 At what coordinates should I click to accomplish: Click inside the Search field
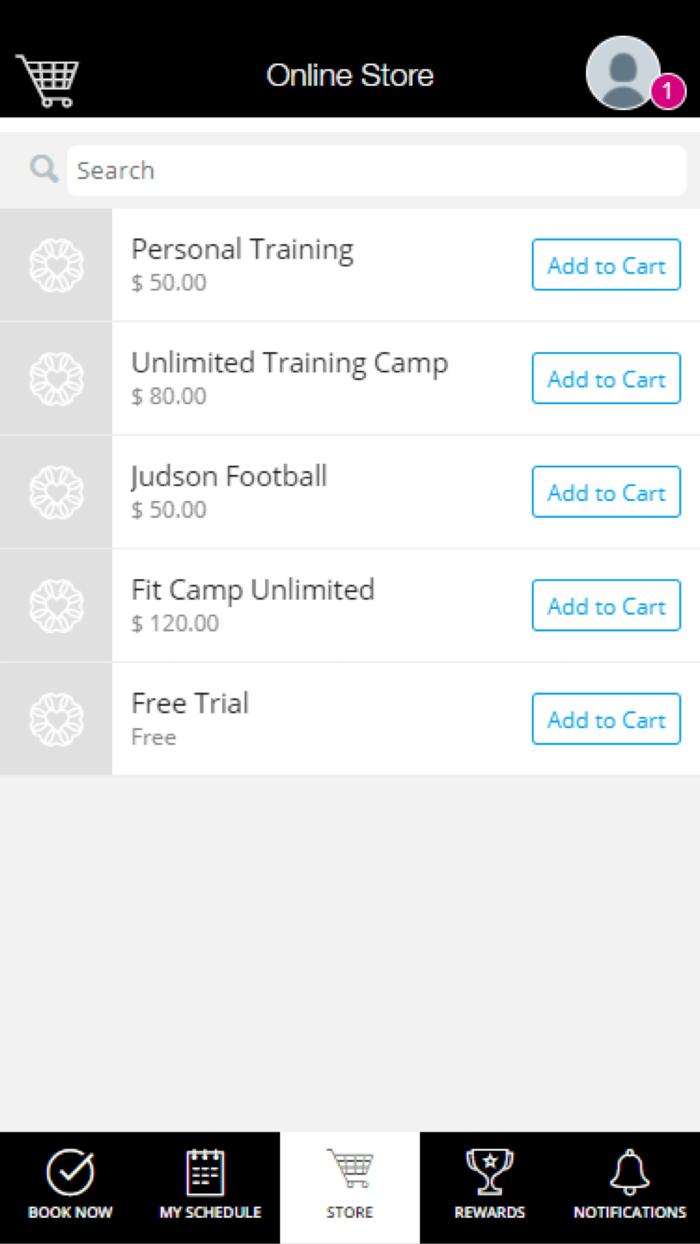(x=375, y=170)
